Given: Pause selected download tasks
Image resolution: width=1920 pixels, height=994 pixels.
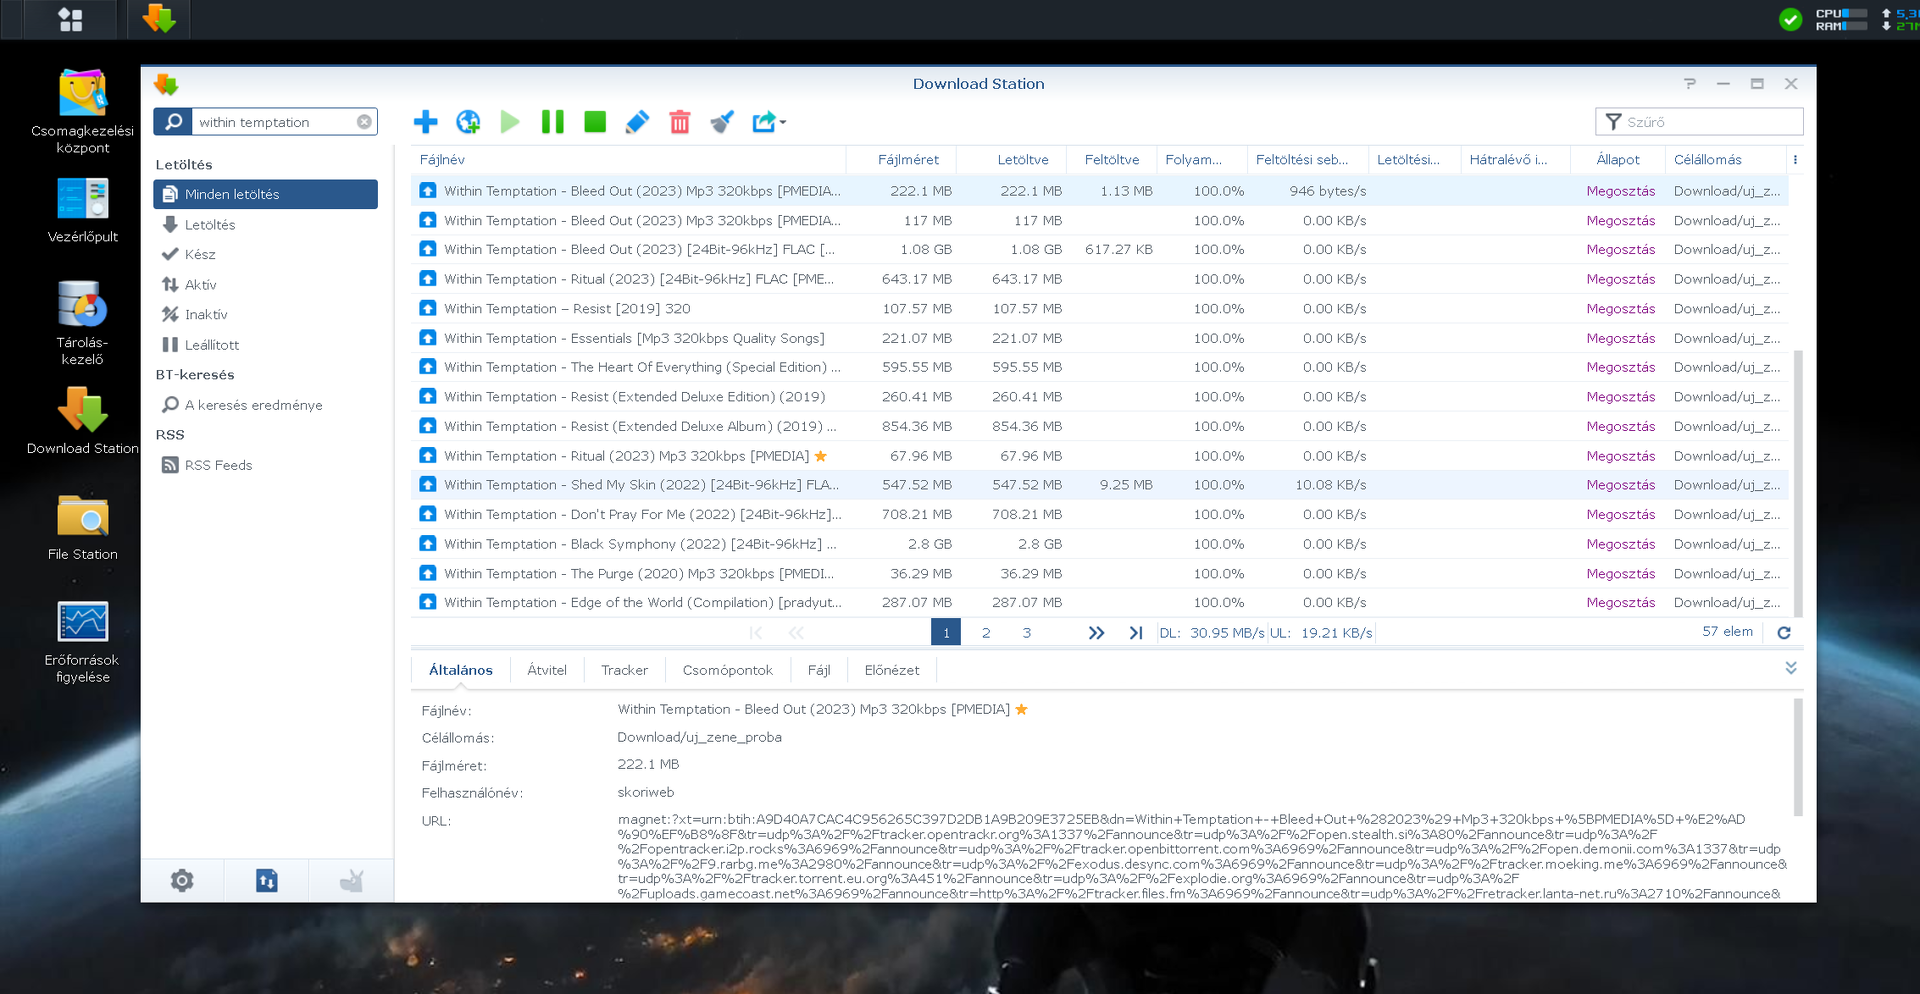Looking at the screenshot, I should pyautogui.click(x=552, y=122).
